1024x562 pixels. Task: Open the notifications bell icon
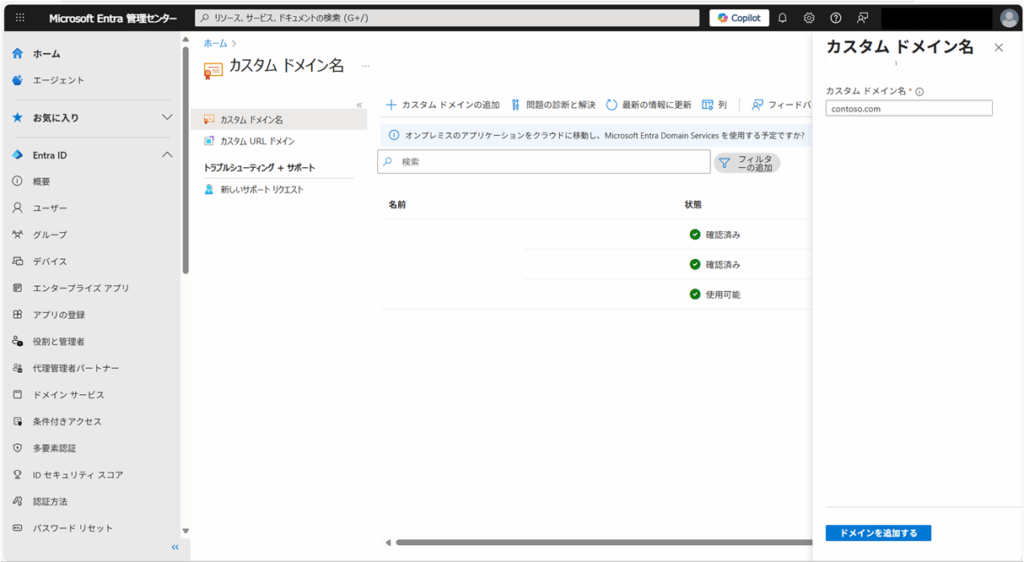(783, 18)
